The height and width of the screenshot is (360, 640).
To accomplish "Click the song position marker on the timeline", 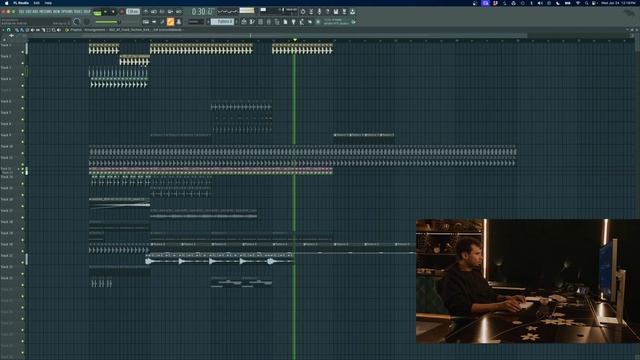I will coord(295,40).
